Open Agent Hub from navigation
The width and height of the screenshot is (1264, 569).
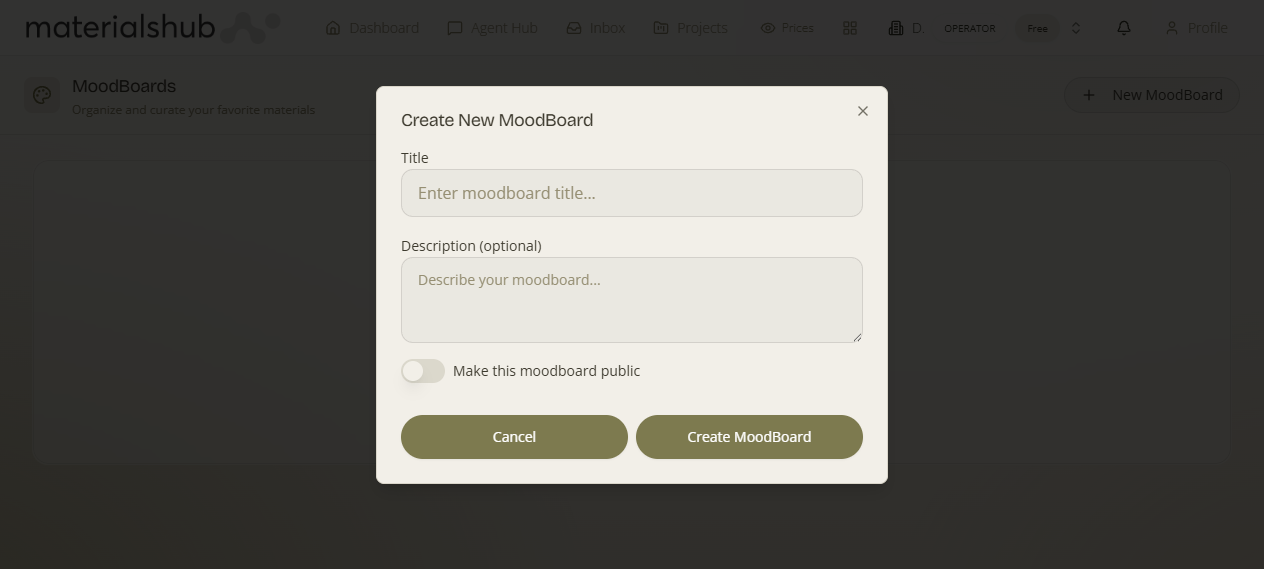point(492,28)
